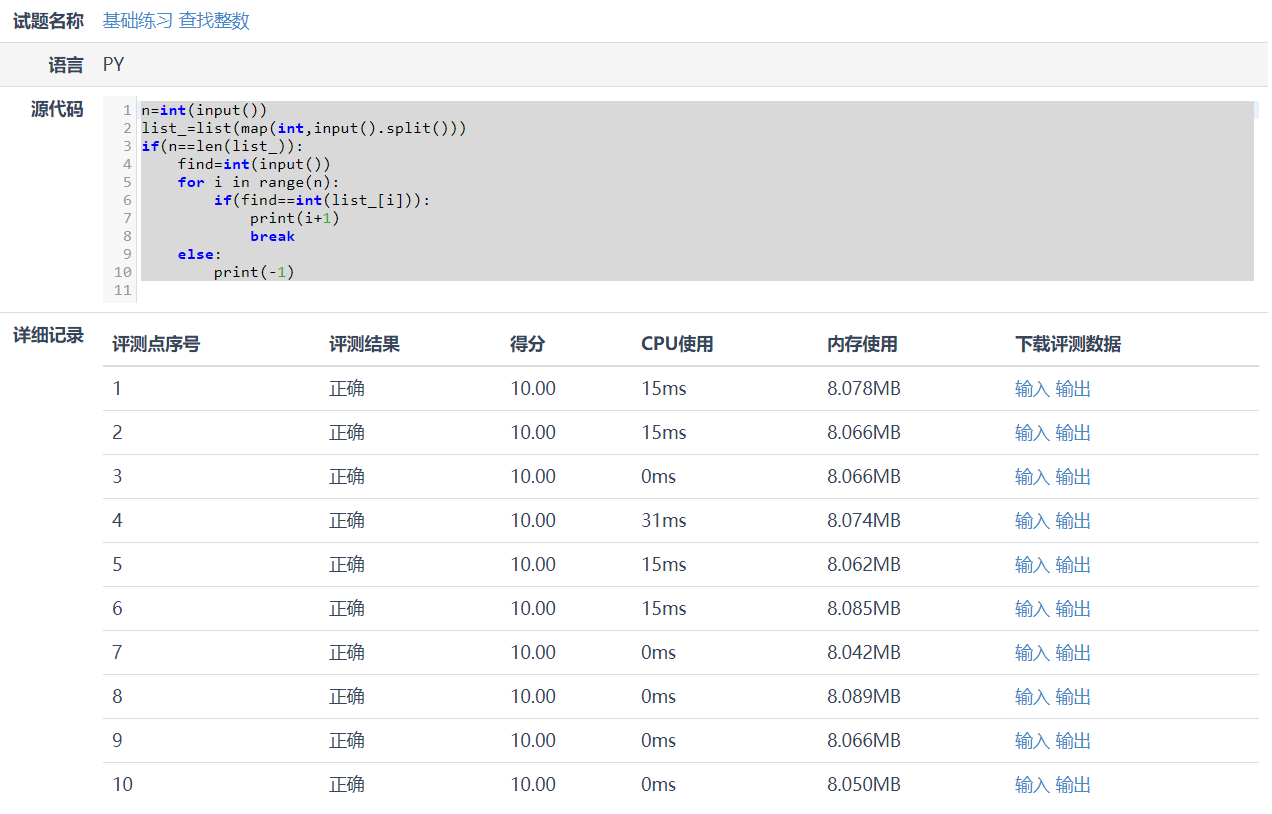The height and width of the screenshot is (814, 1272).
Task: Download 输出 data for test point 4
Action: [1073, 521]
